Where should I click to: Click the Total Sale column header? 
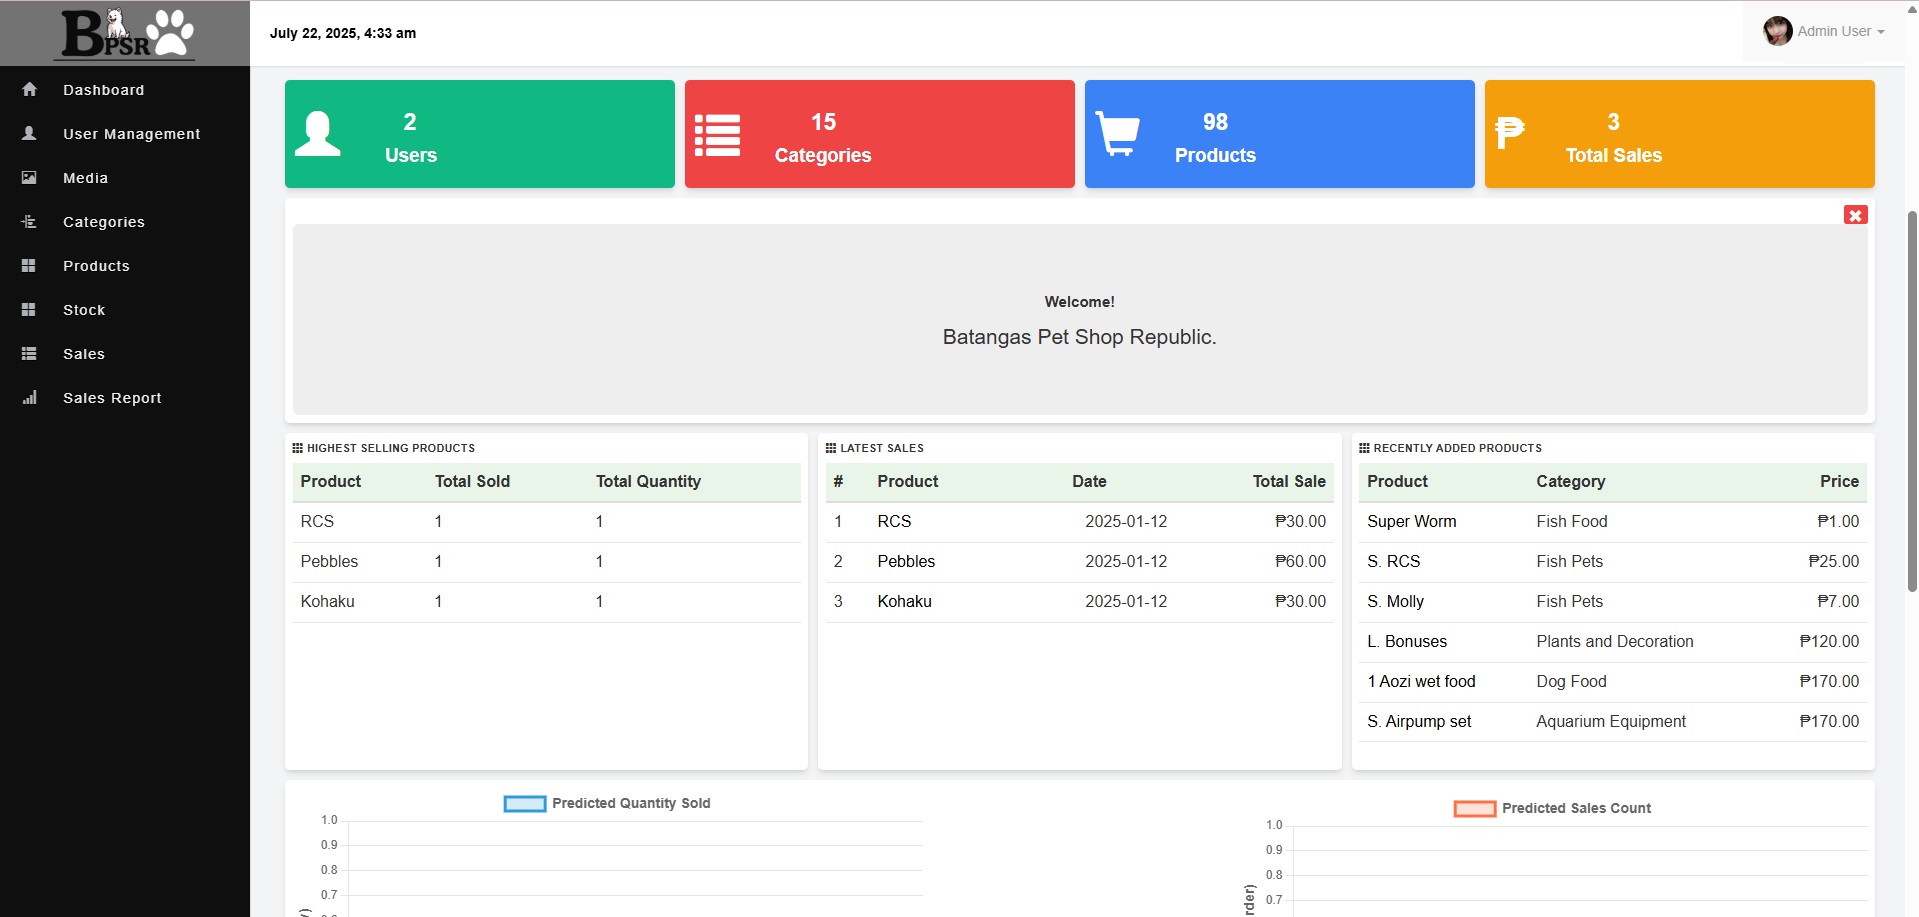tap(1289, 481)
